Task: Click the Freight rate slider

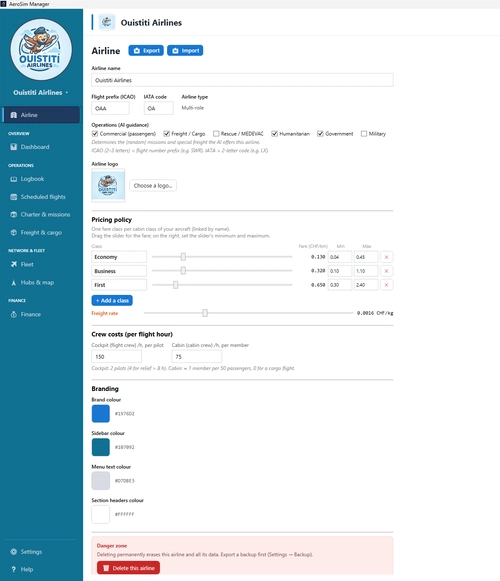Action: tap(249, 313)
